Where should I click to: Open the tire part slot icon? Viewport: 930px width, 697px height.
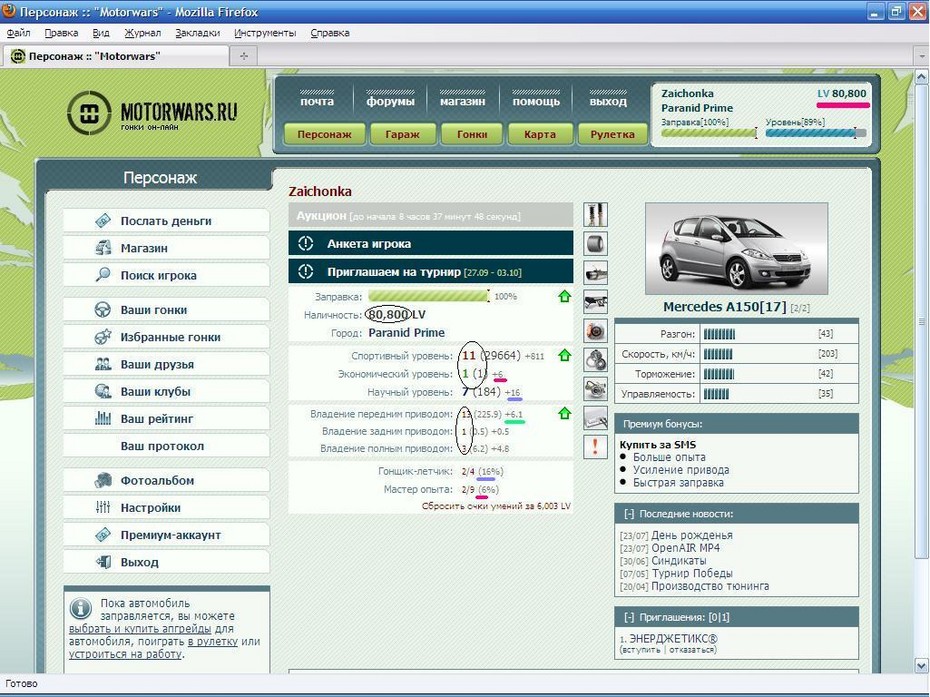point(595,243)
